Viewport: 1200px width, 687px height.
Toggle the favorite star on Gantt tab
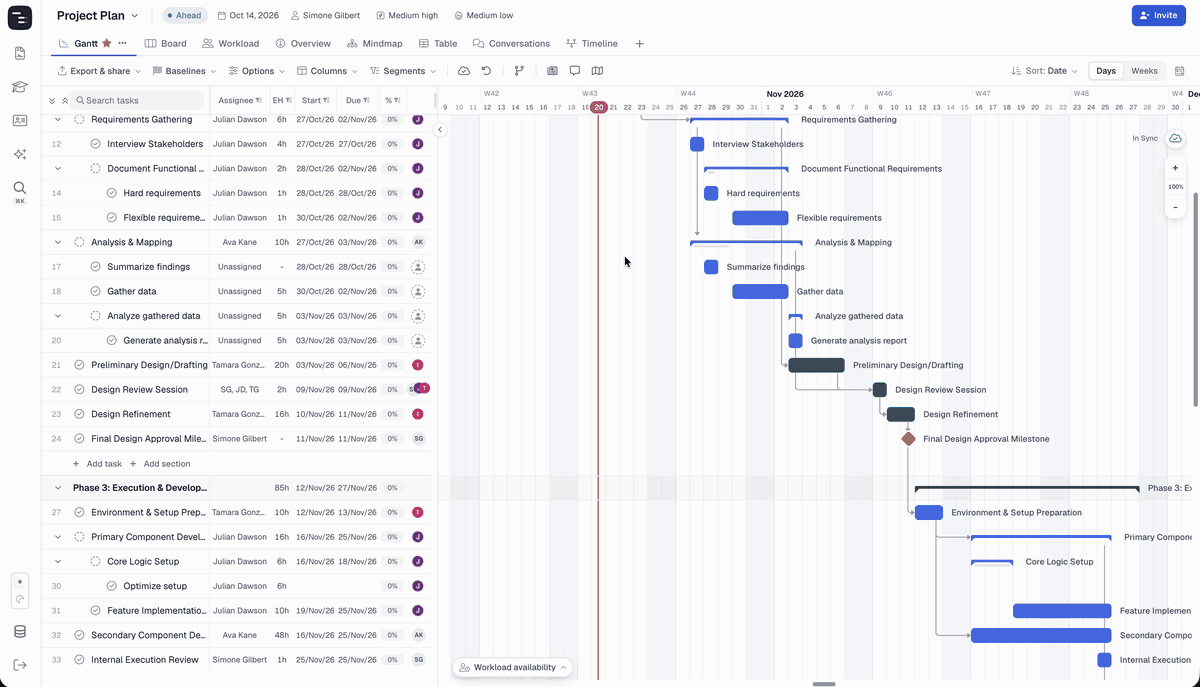coord(107,43)
